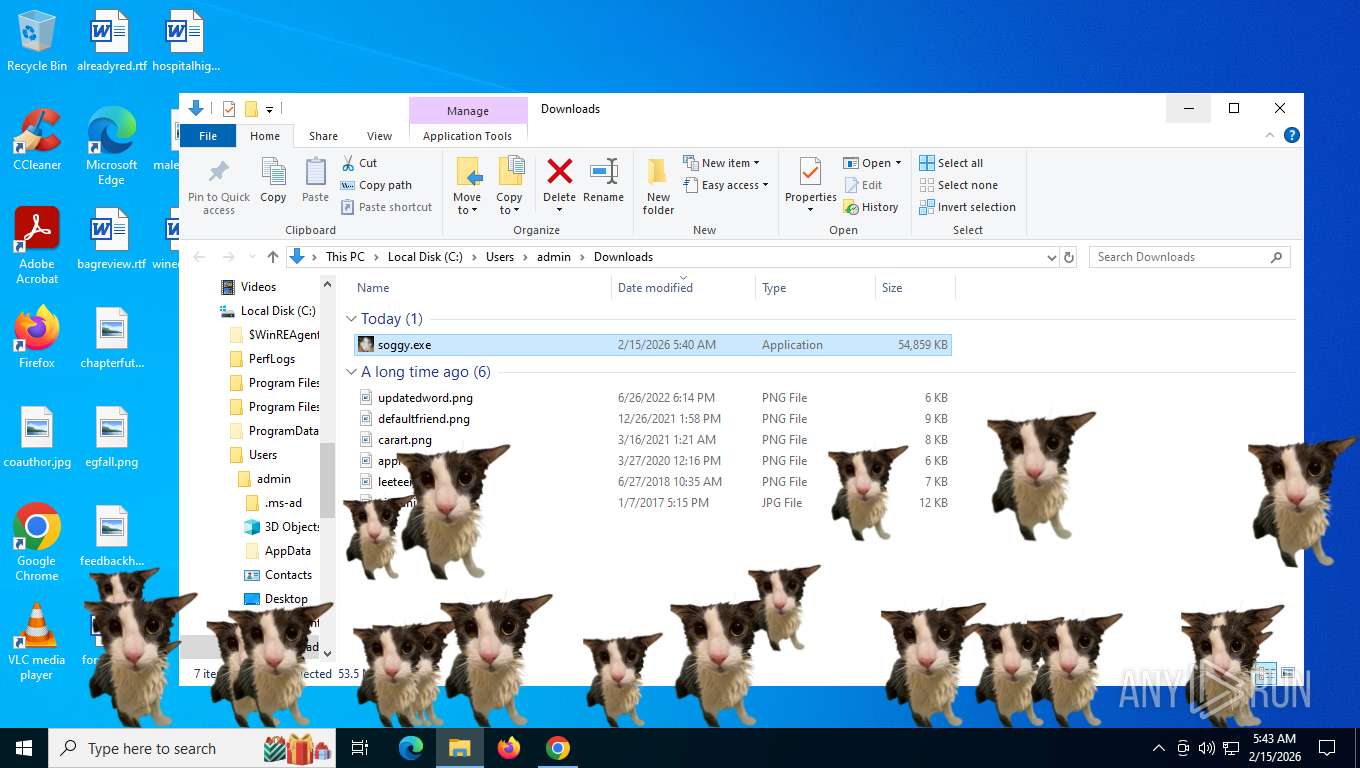Open Properties of selected file
Viewport: 1360px width, 768px height.
point(810,186)
